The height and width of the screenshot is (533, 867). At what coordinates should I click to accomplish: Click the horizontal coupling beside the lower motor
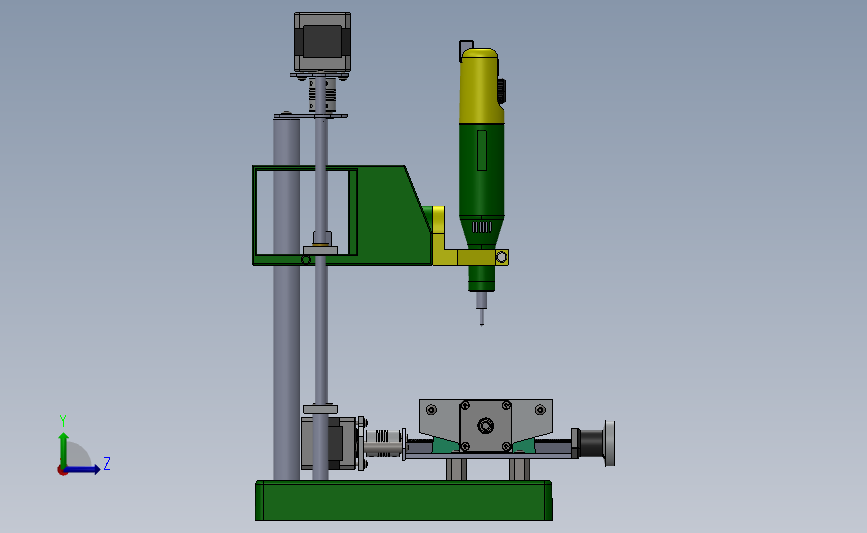[383, 443]
